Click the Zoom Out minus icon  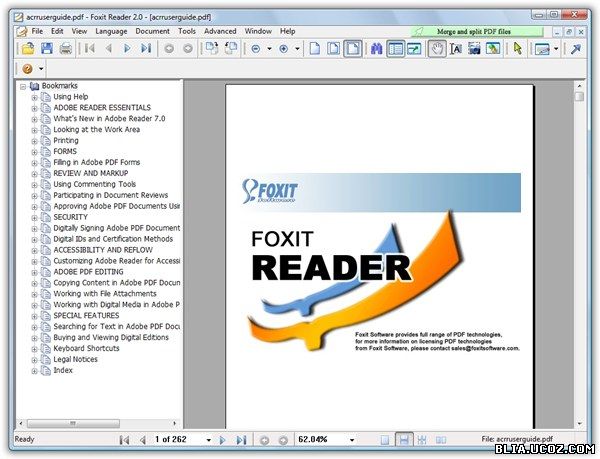coord(256,49)
